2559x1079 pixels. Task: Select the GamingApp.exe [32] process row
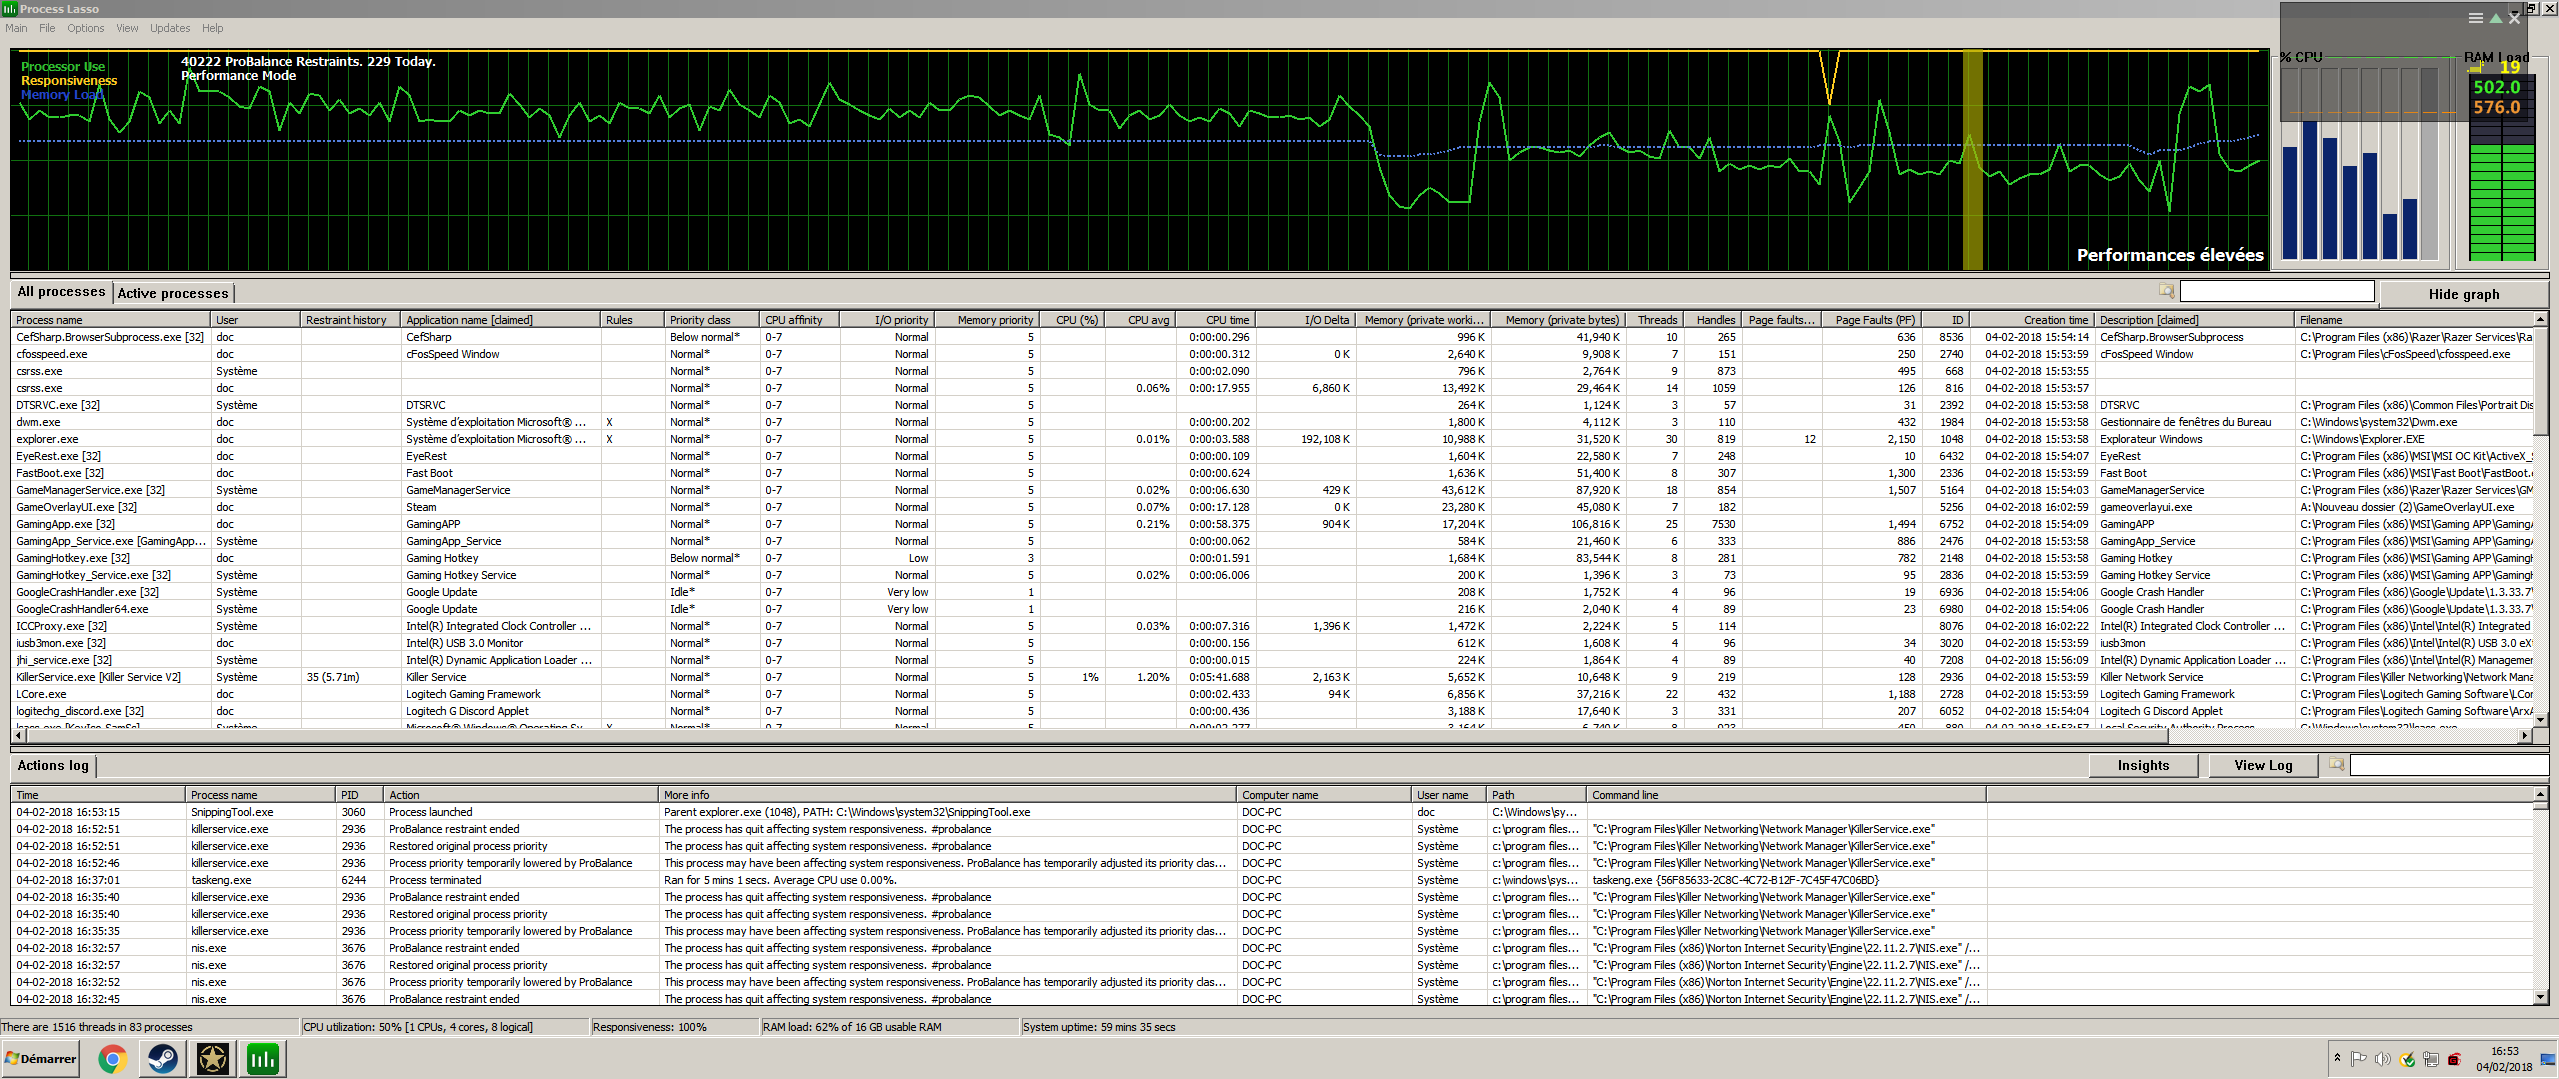tap(1272, 524)
